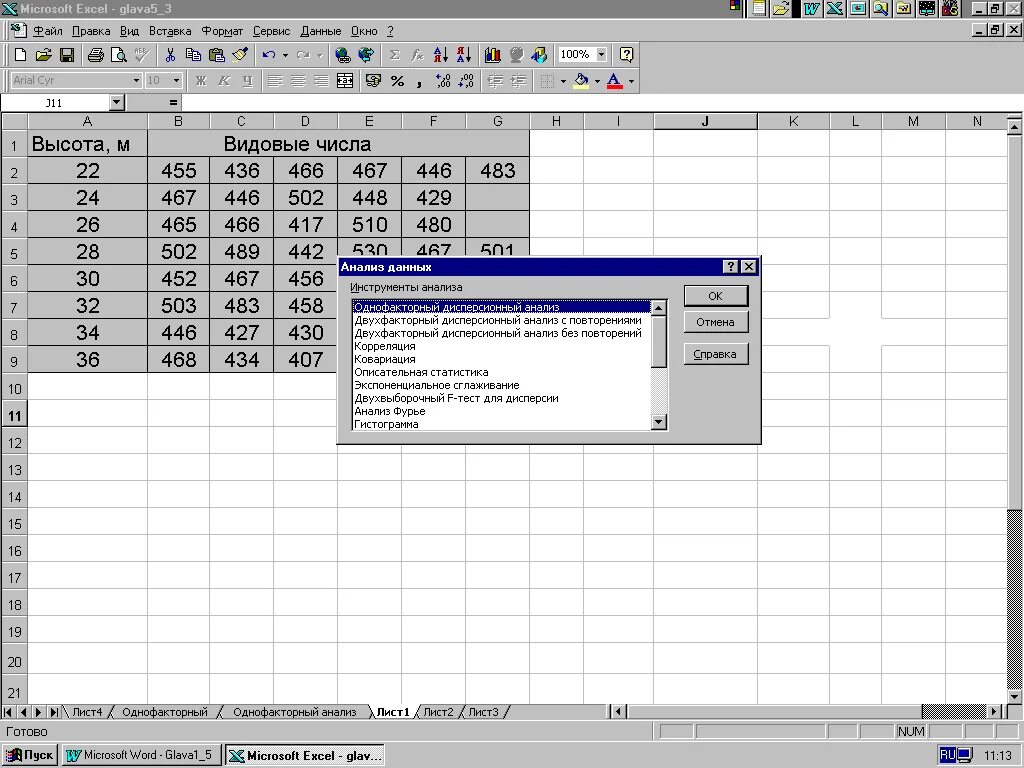Expand the font size dropdown
The height and width of the screenshot is (768, 1024).
(x=176, y=80)
